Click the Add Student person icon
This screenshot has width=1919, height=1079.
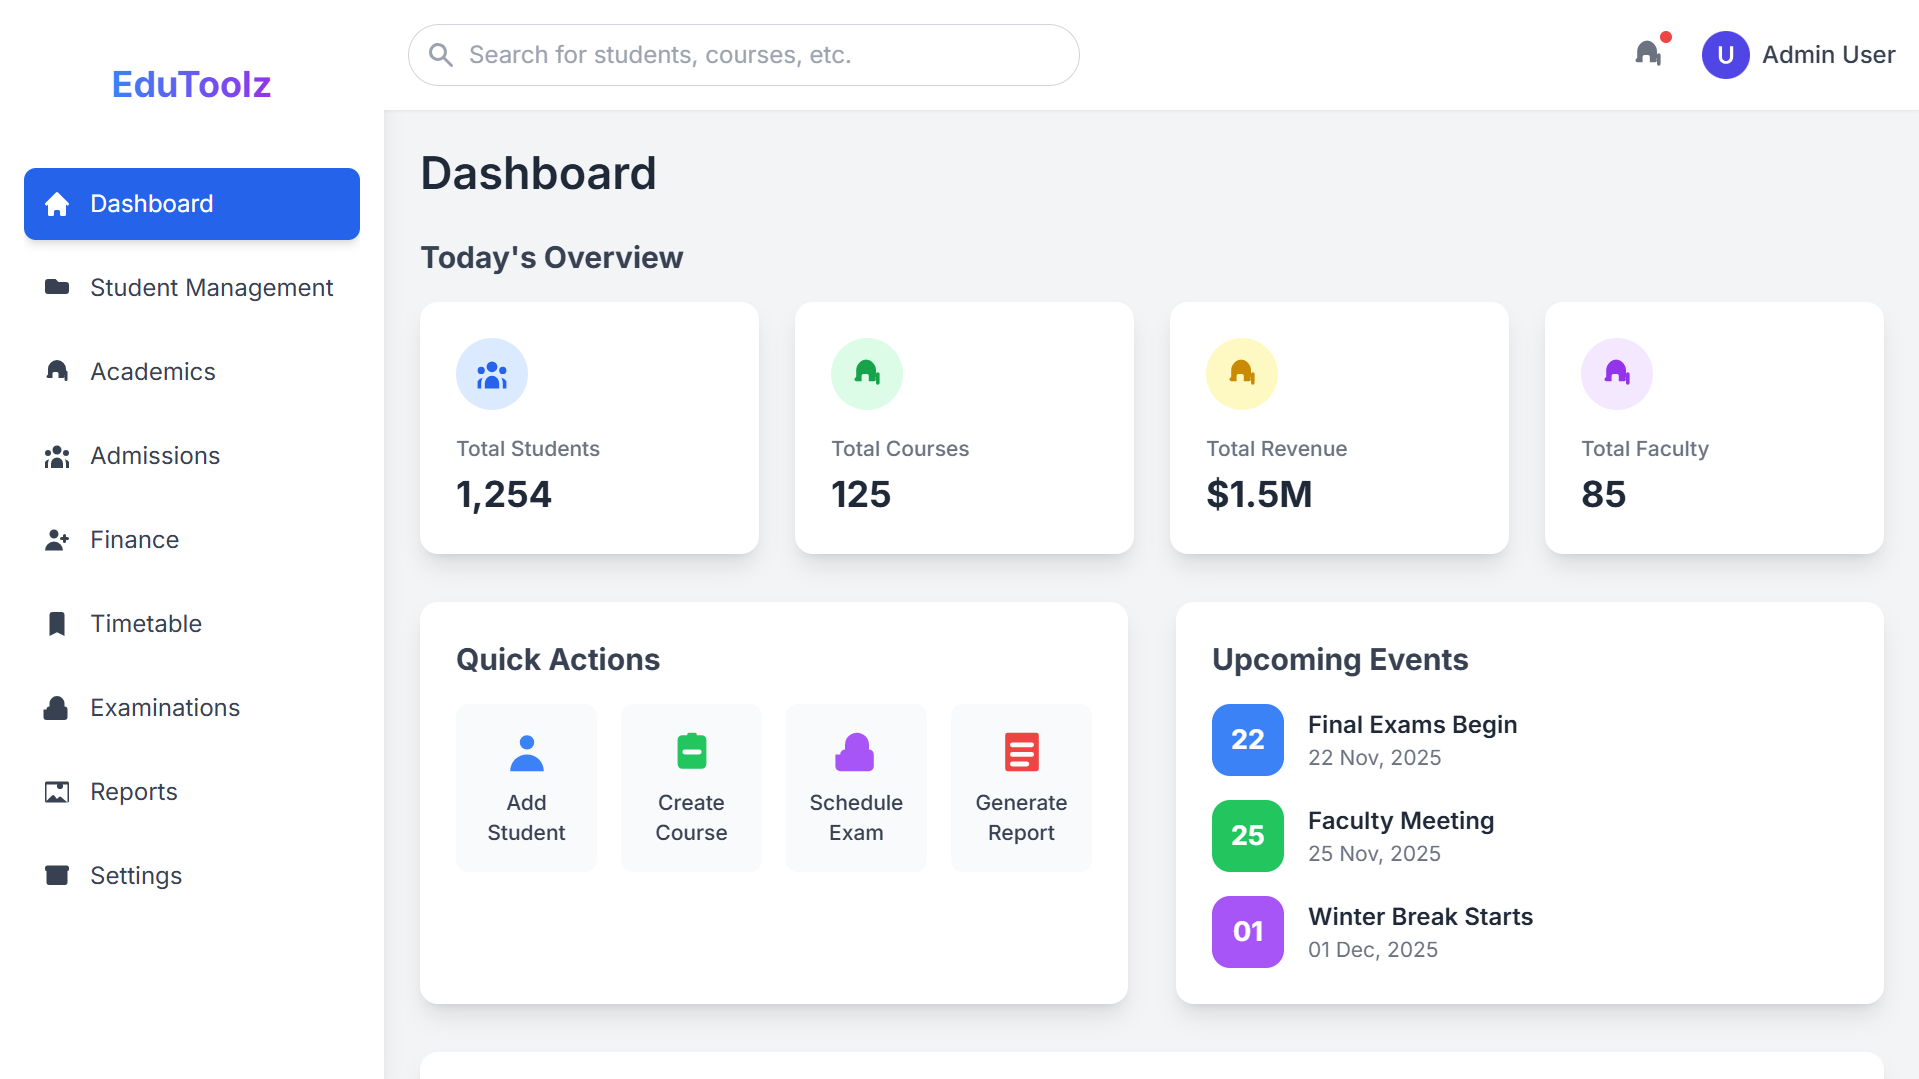click(526, 753)
